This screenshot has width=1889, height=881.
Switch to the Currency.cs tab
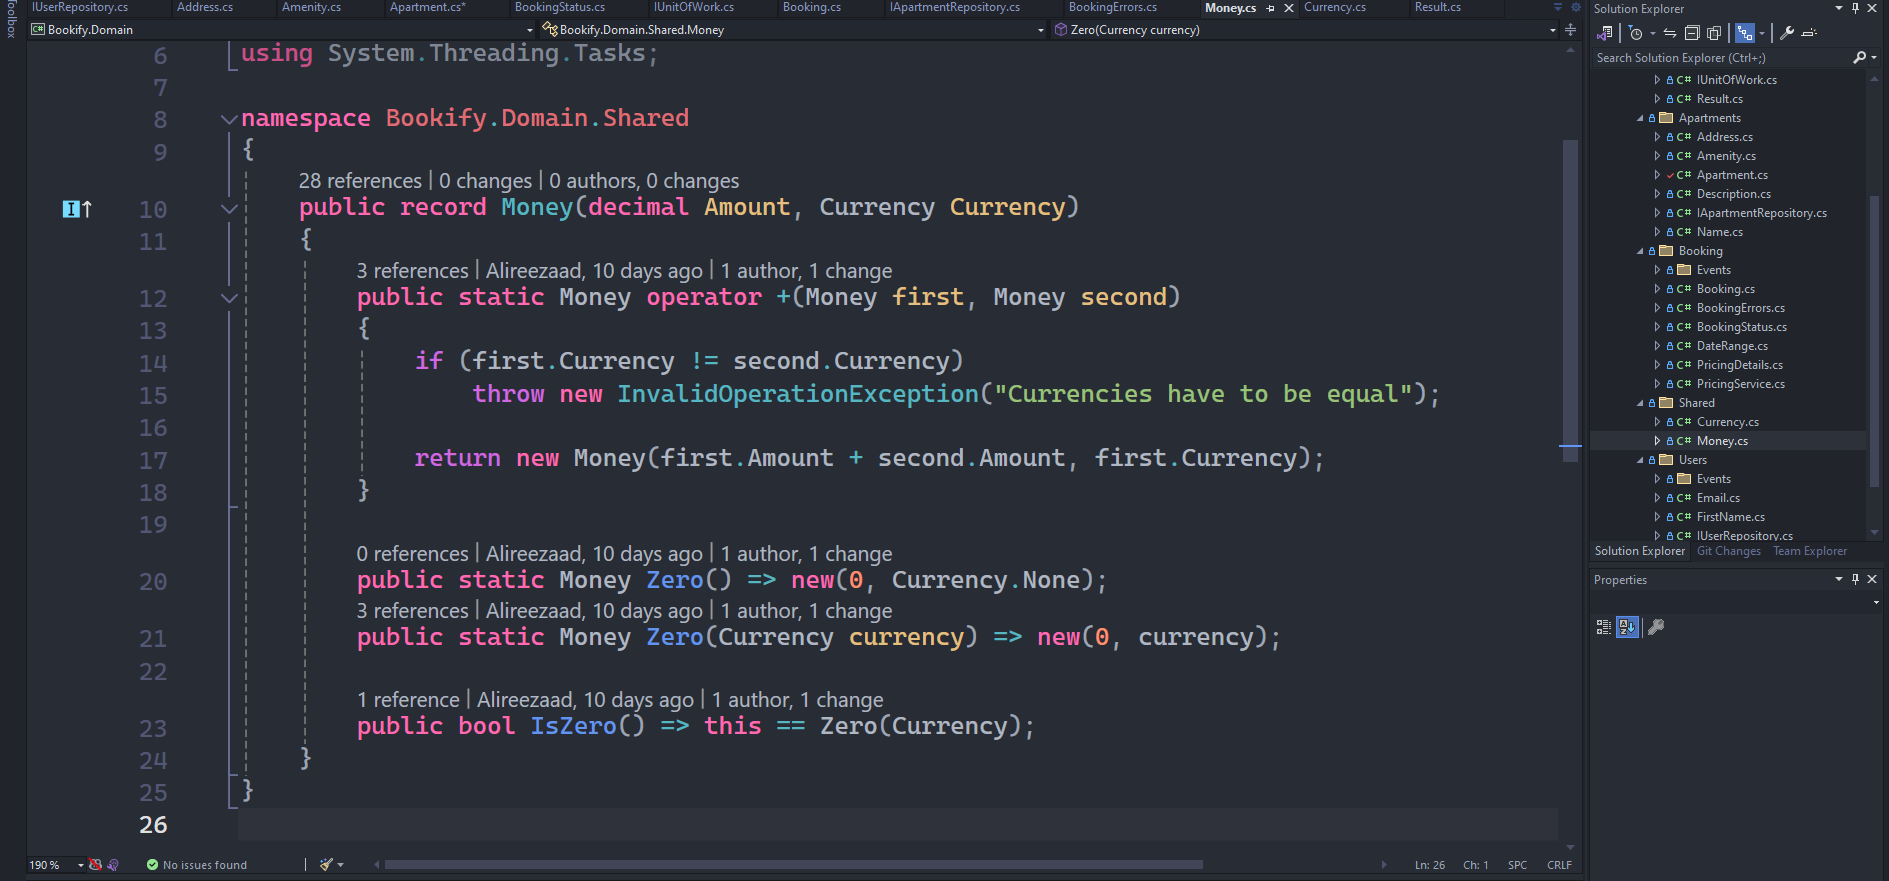pos(1334,7)
